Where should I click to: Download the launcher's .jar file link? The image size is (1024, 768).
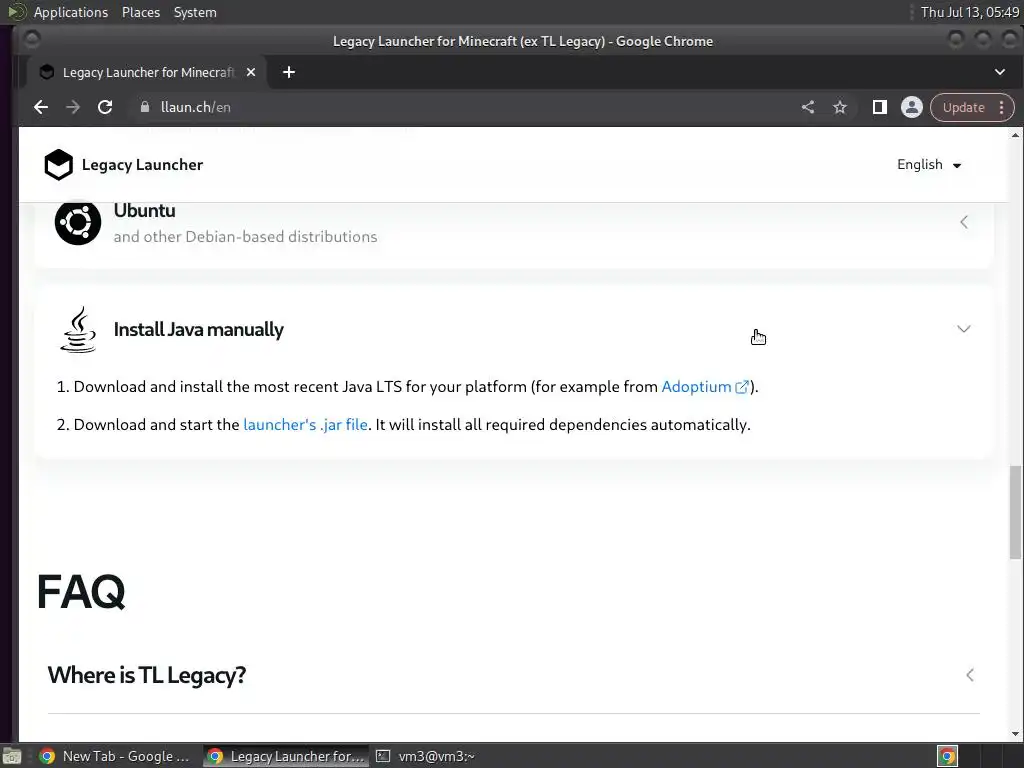point(305,424)
